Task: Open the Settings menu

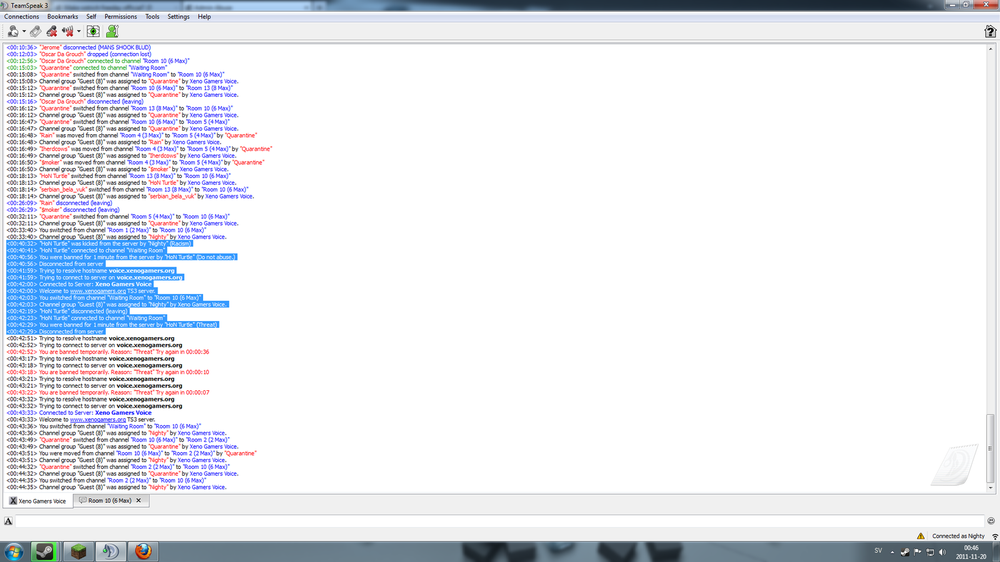Action: pos(179,17)
